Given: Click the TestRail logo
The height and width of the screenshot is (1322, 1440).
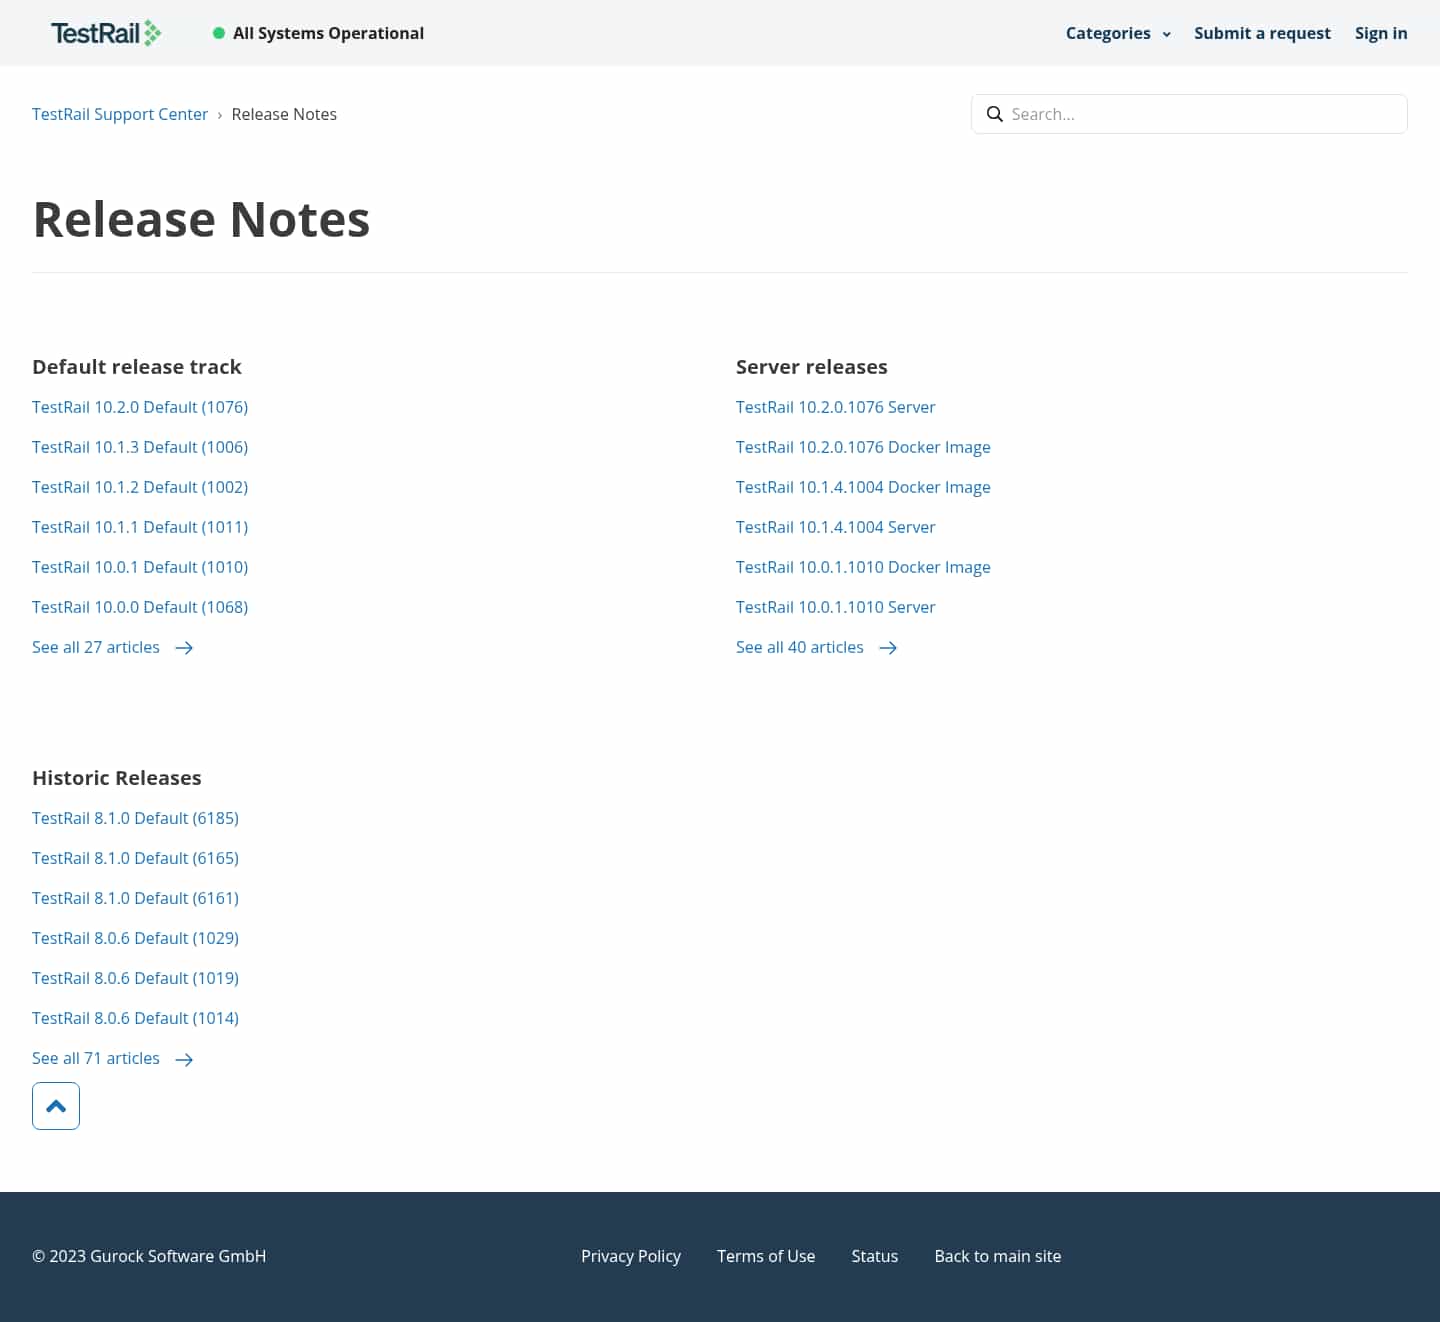Looking at the screenshot, I should 105,32.
